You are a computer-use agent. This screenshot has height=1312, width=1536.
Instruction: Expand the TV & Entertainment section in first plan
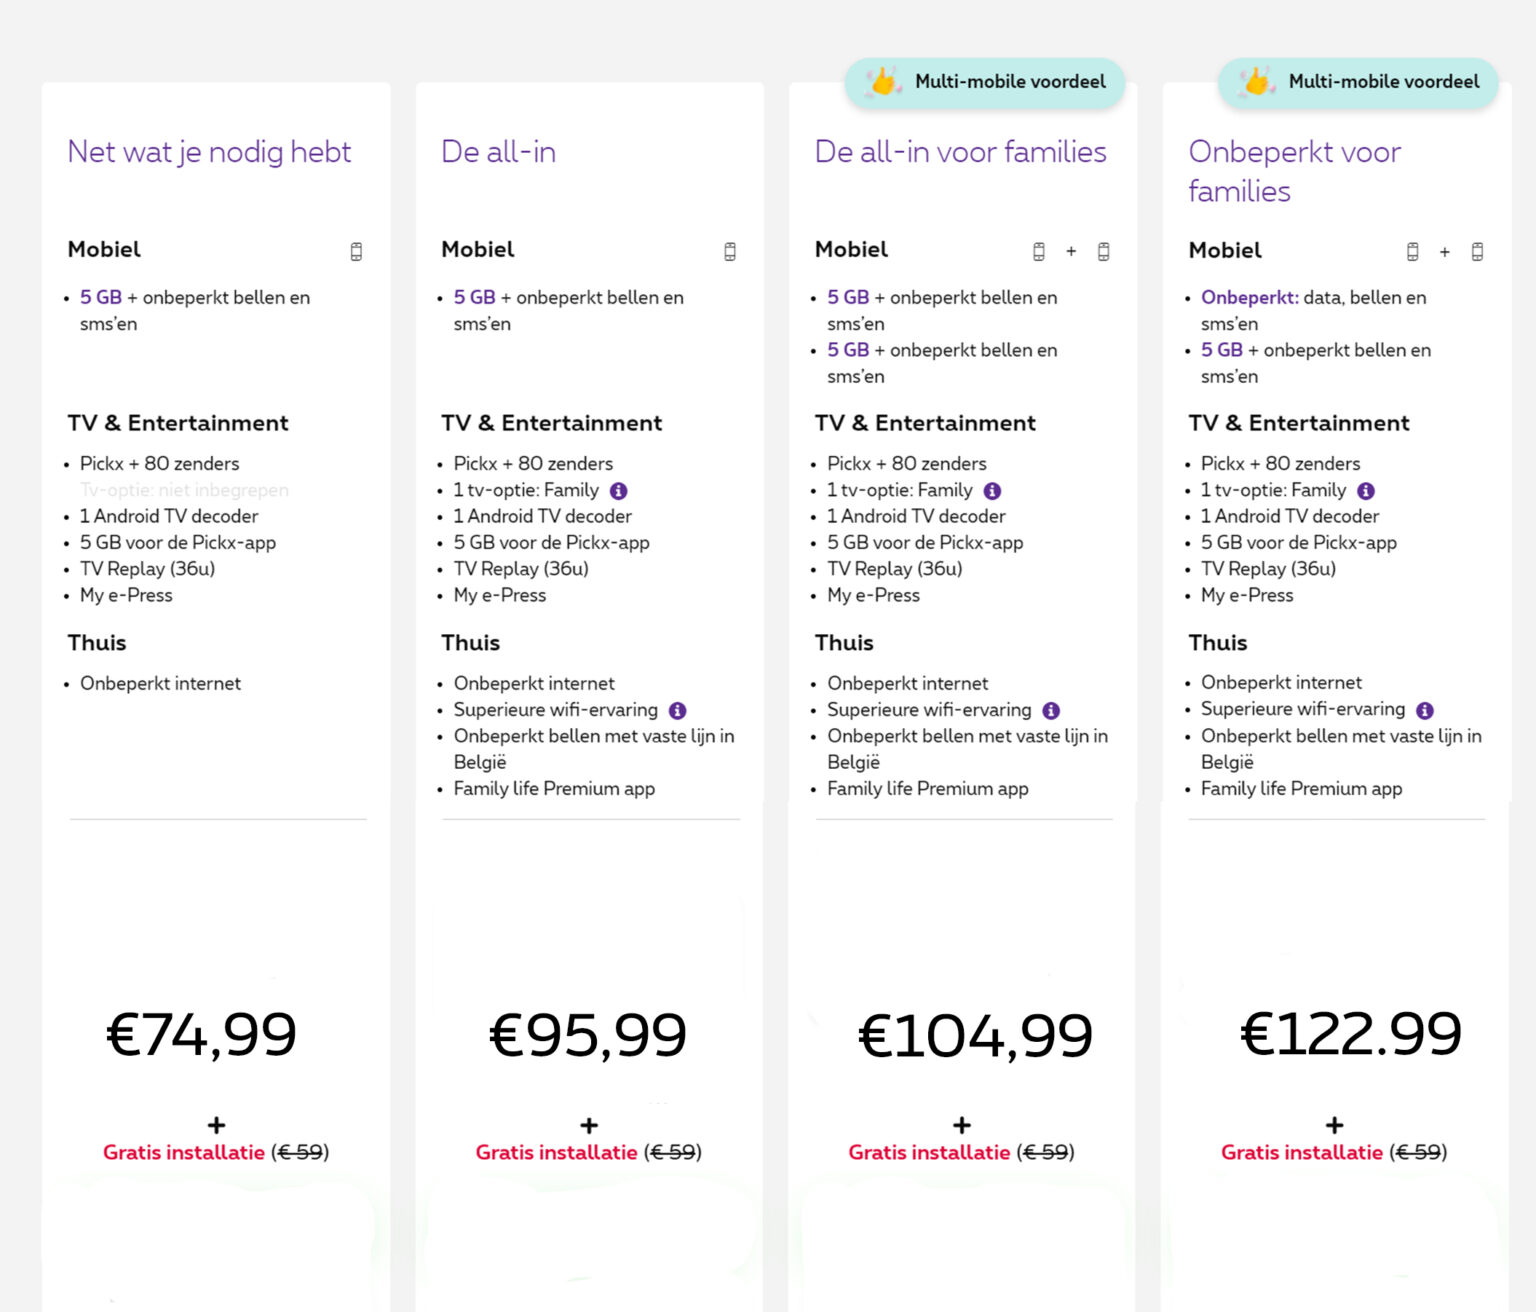click(178, 423)
